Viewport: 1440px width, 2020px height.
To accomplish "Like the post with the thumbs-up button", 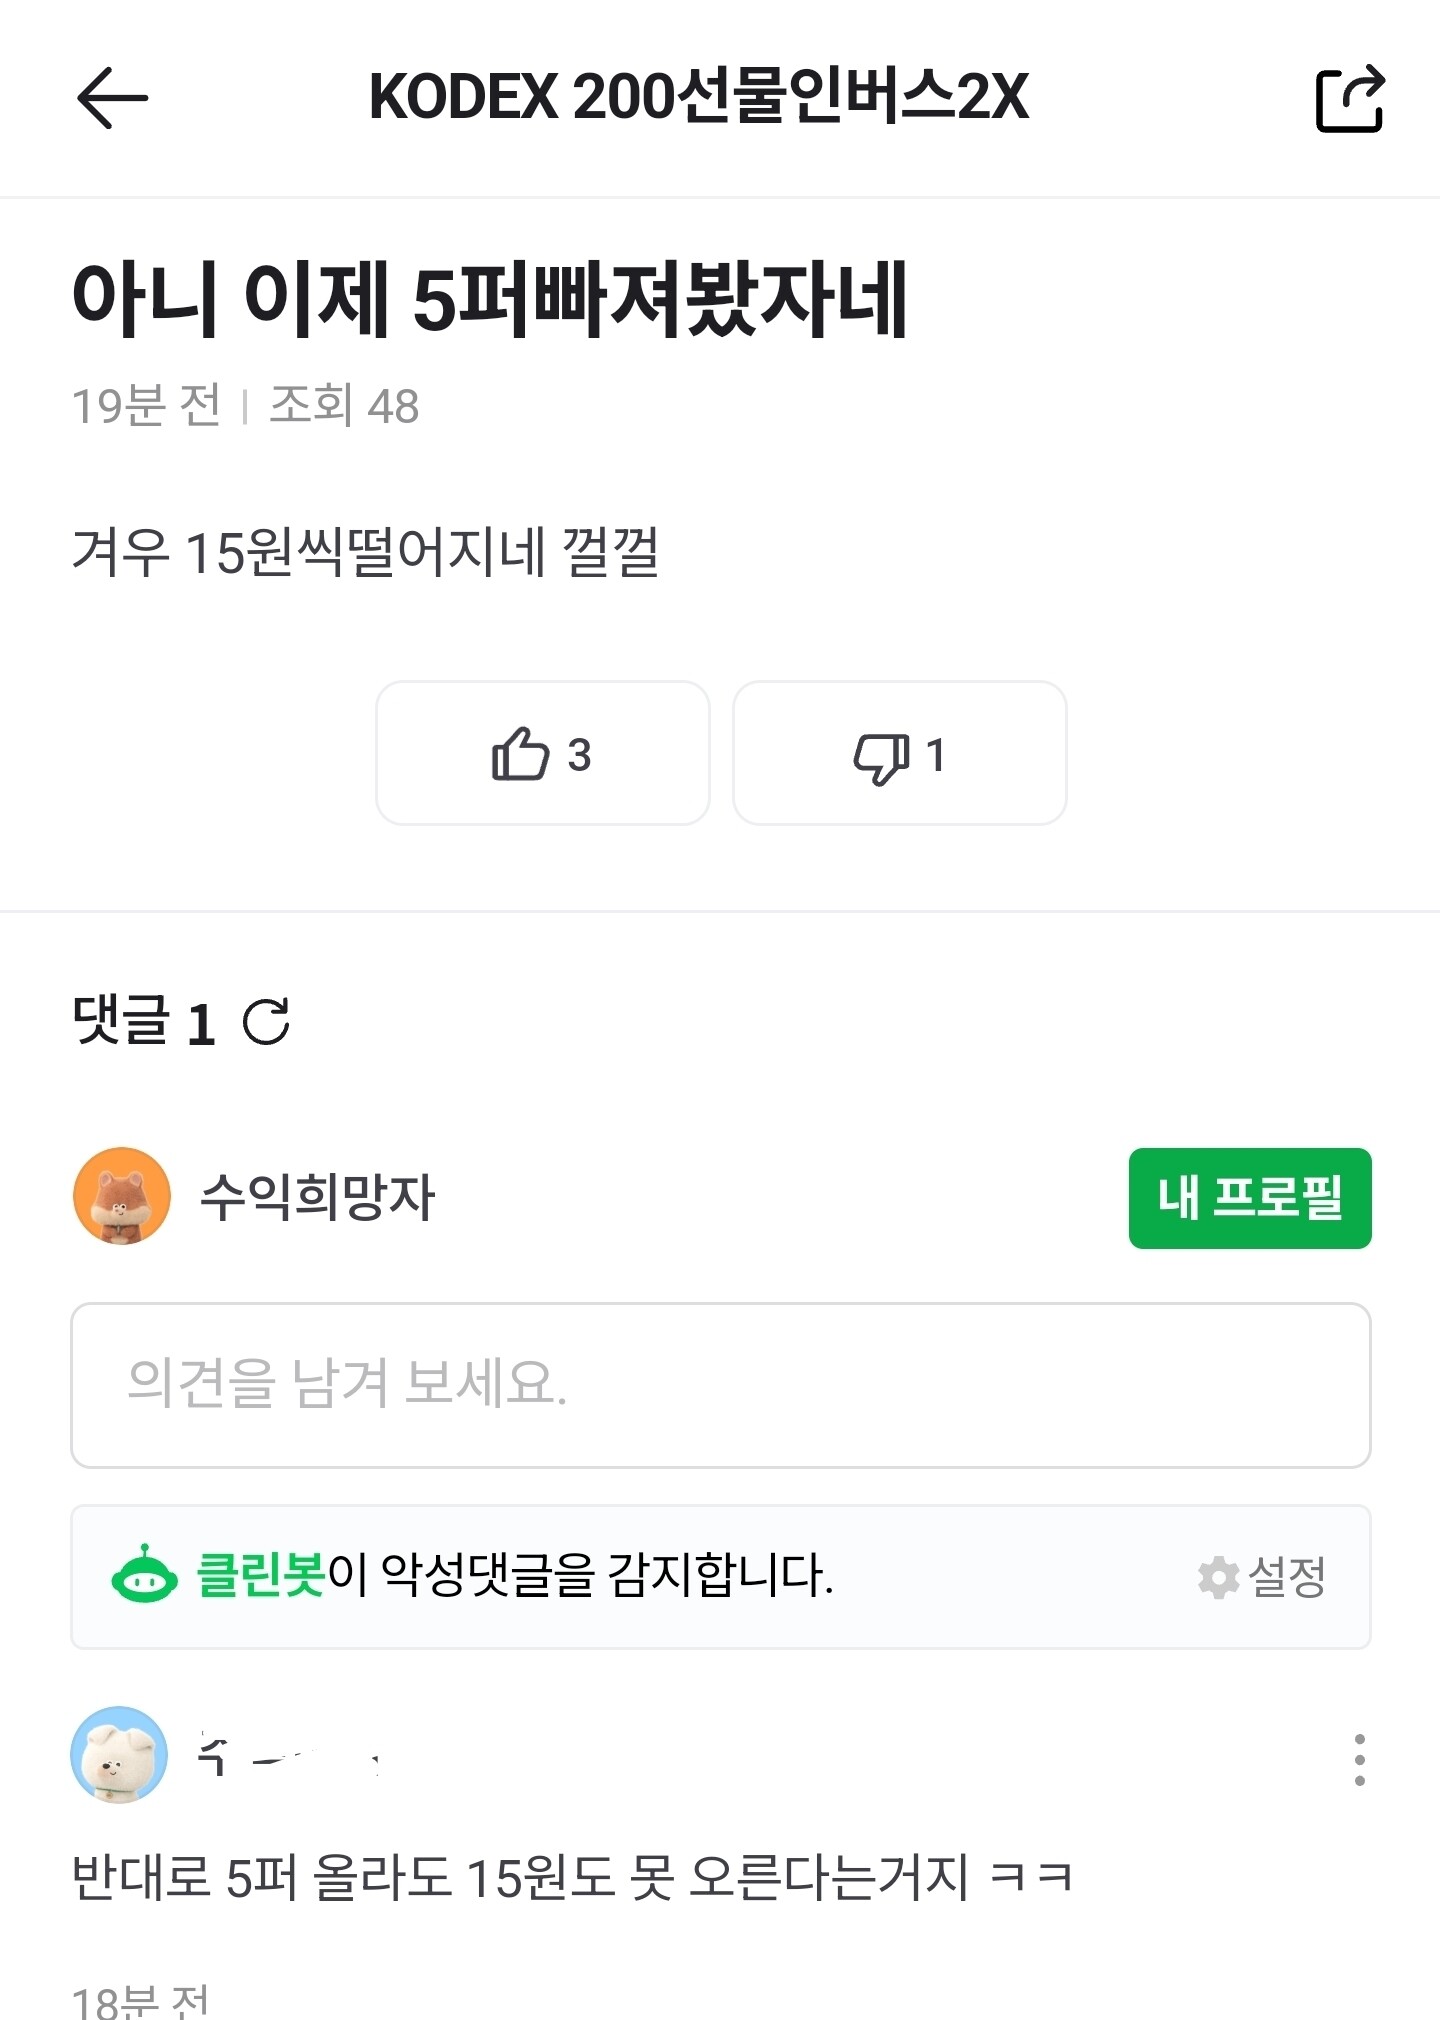I will click(542, 754).
